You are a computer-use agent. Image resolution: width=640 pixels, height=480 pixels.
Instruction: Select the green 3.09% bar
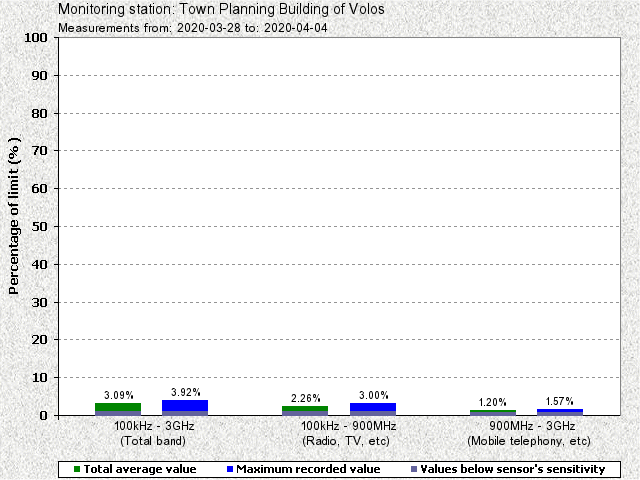[118, 409]
